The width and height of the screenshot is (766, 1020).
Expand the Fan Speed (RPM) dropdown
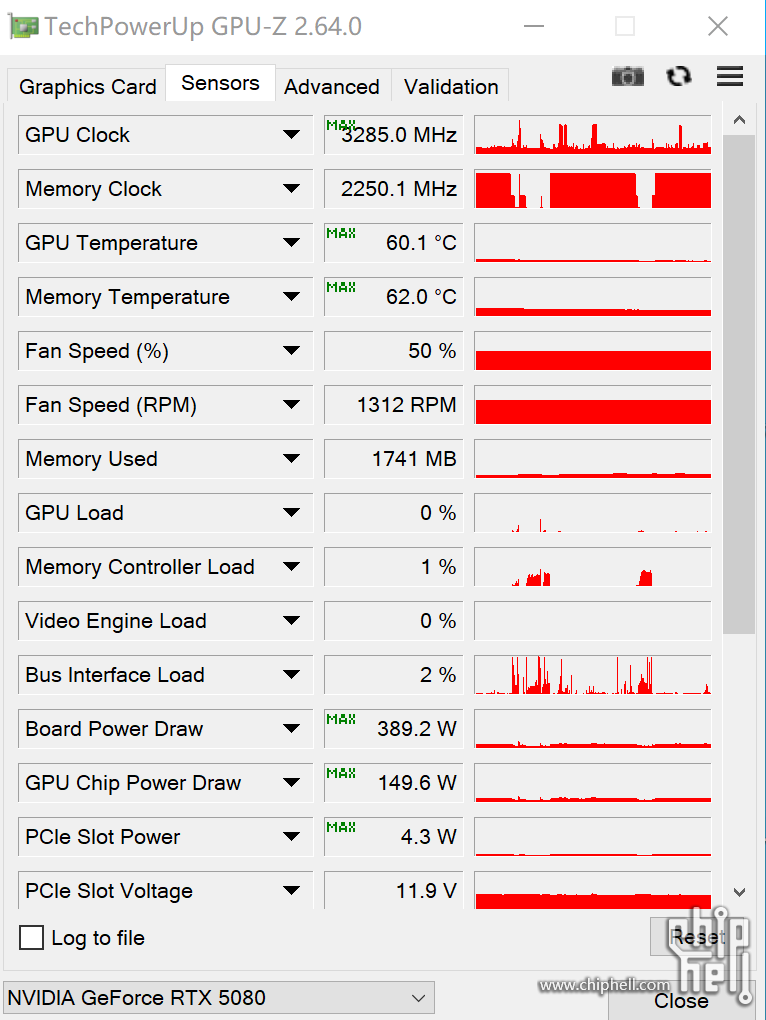[291, 405]
